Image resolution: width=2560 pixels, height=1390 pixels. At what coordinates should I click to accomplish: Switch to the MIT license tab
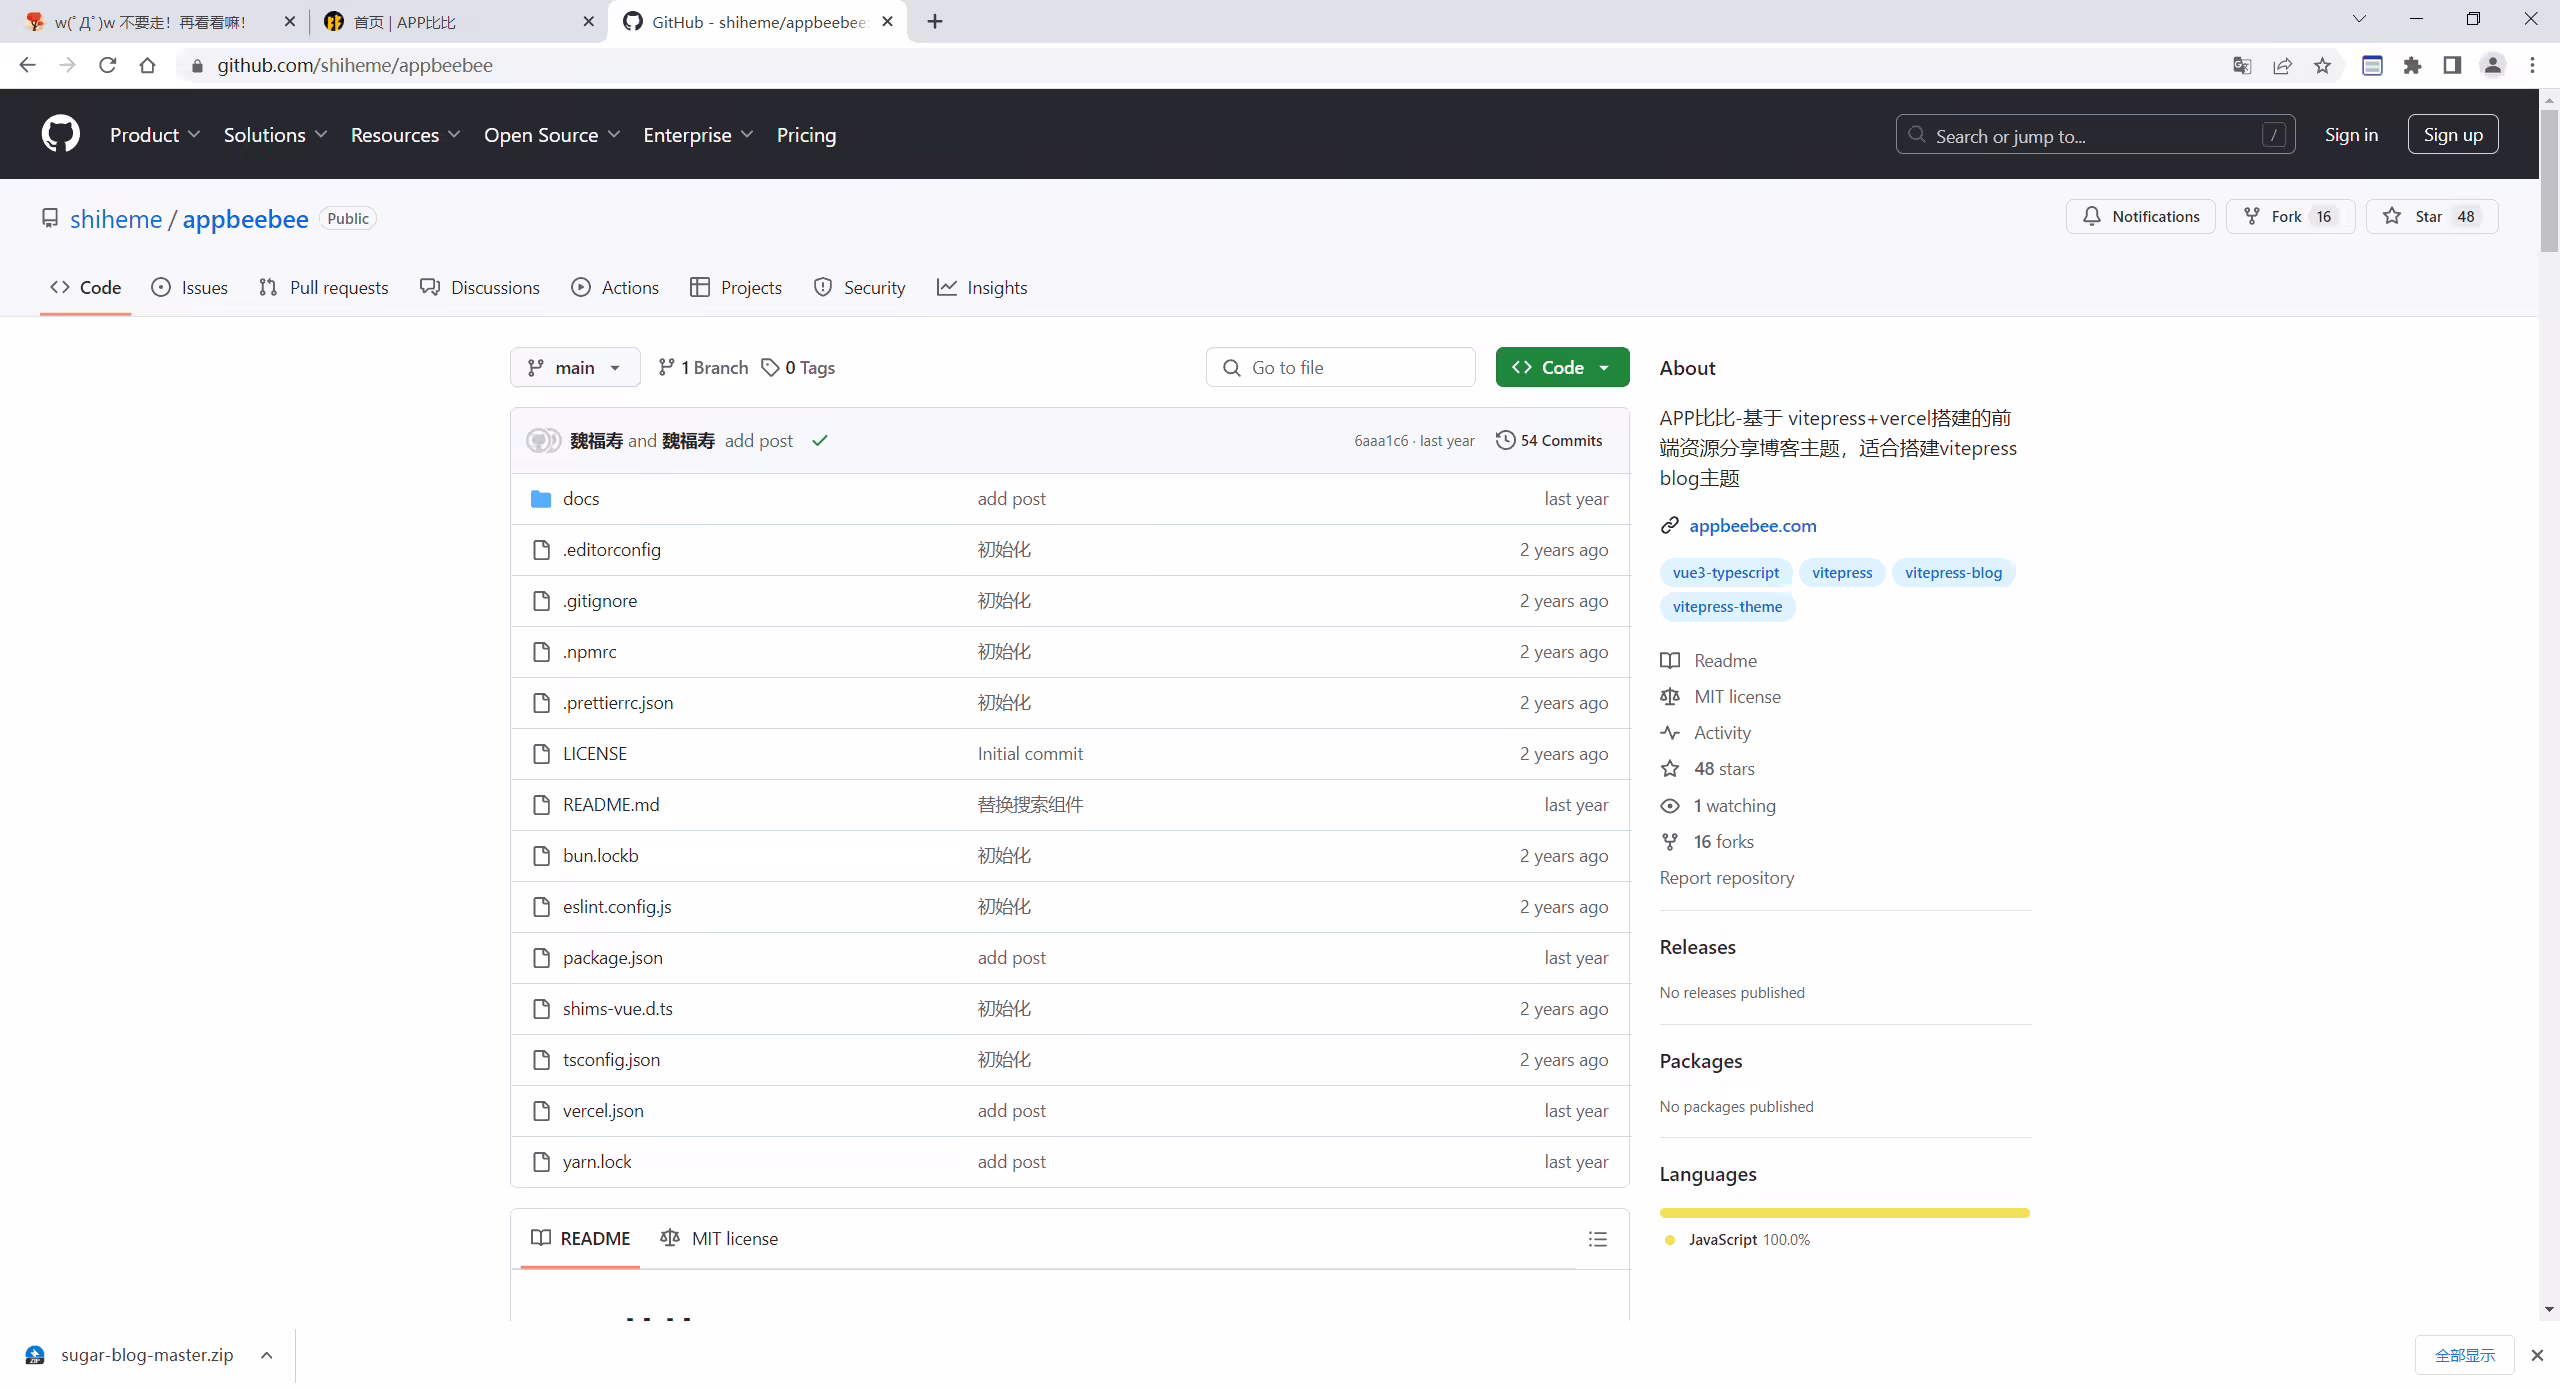pos(720,1239)
